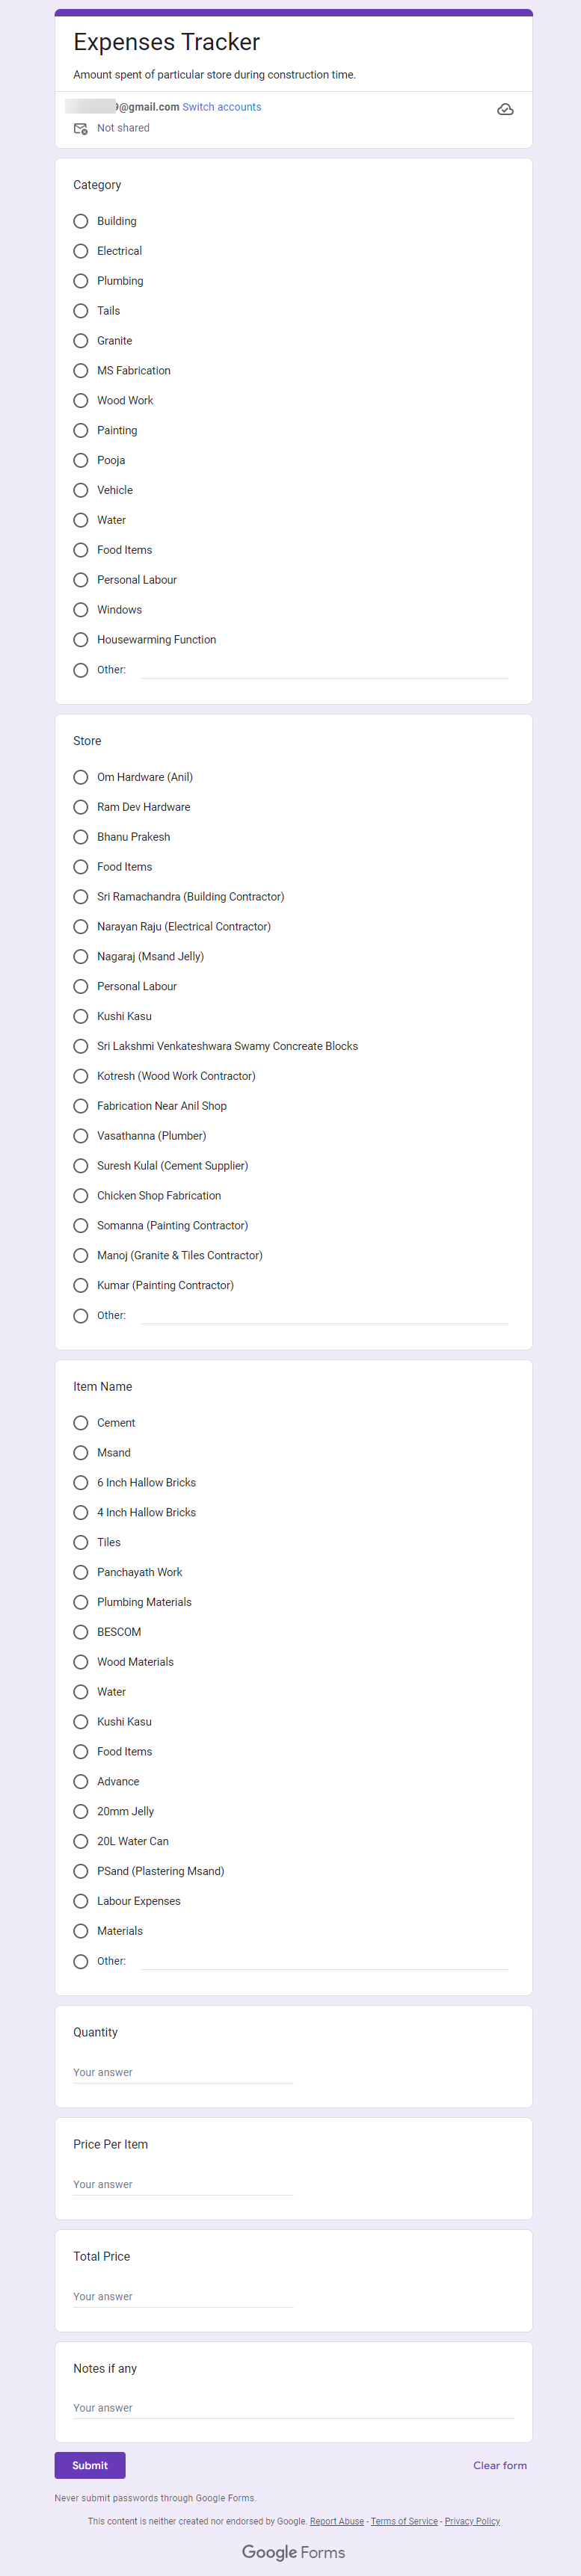Screen dimensions: 581x2576
Task: Choose Housewarming Function category
Action: (x=80, y=639)
